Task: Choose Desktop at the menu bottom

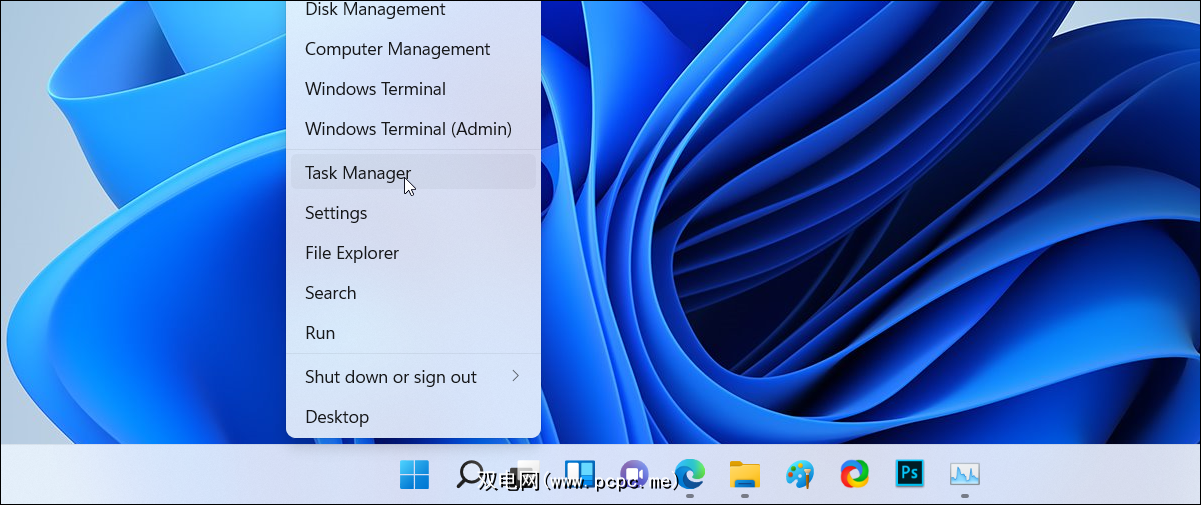Action: click(x=337, y=417)
